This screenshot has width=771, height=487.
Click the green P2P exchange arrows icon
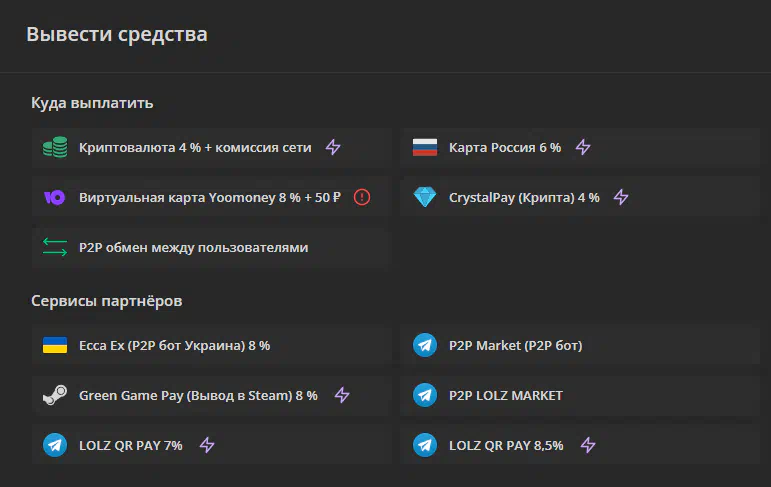tap(55, 247)
